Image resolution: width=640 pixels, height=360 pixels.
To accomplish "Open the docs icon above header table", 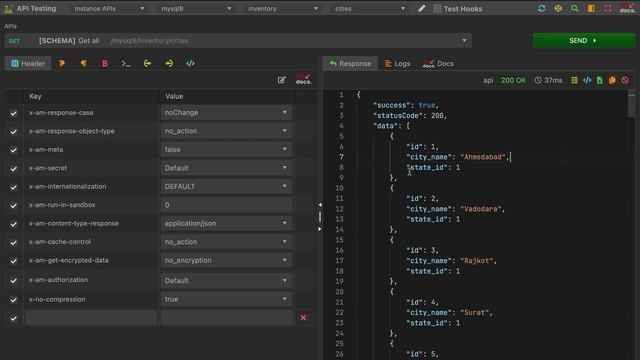I will point(303,80).
